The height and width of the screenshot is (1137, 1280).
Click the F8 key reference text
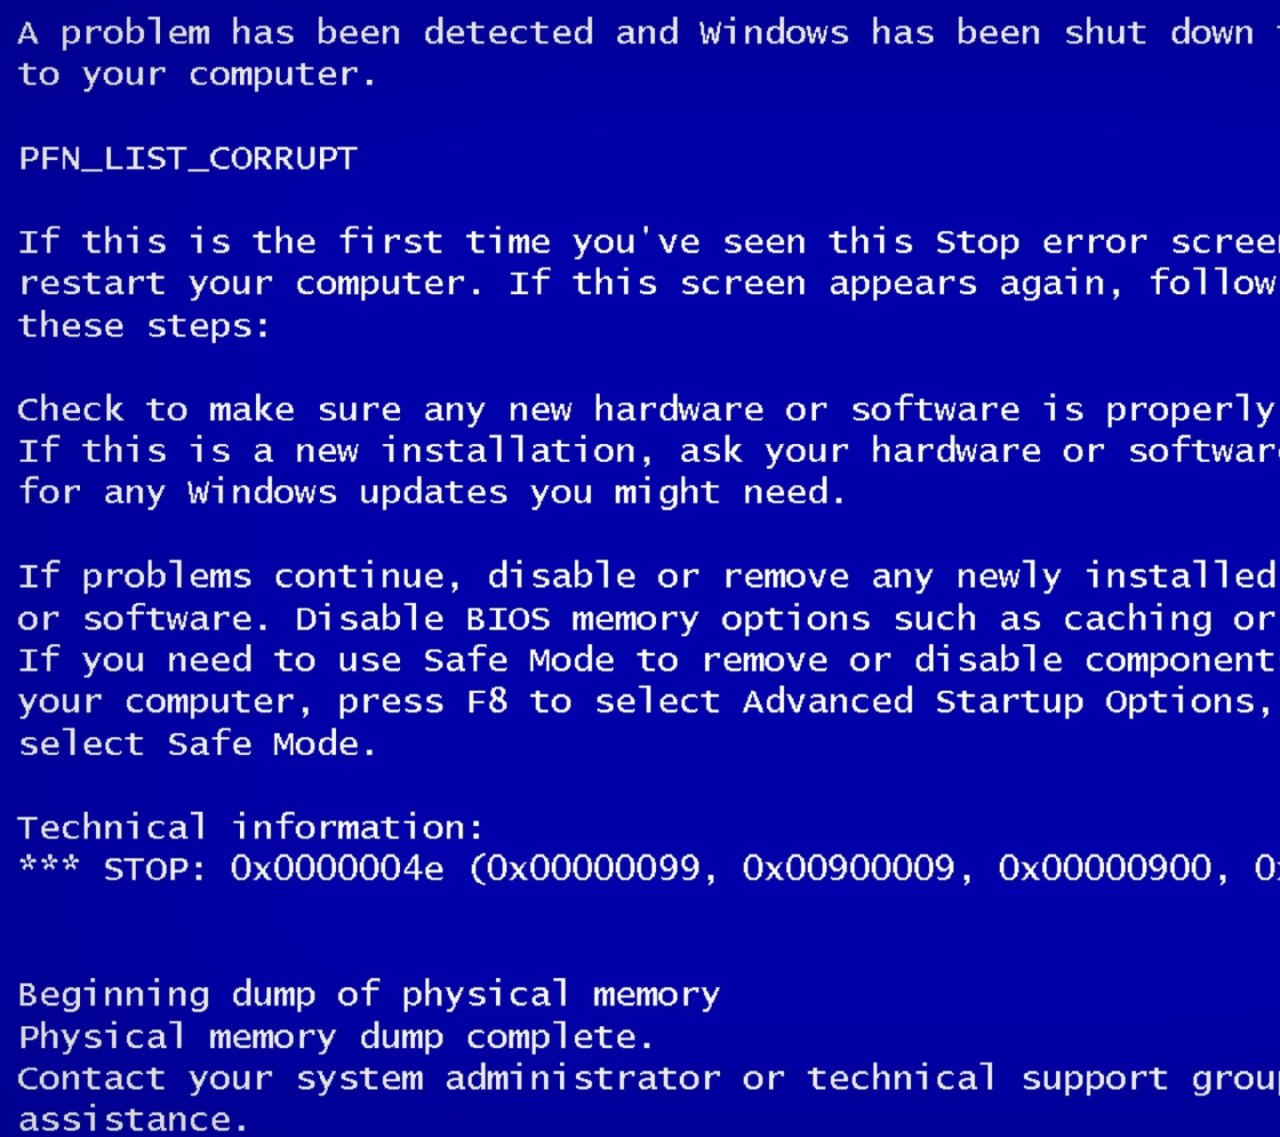click(x=487, y=701)
